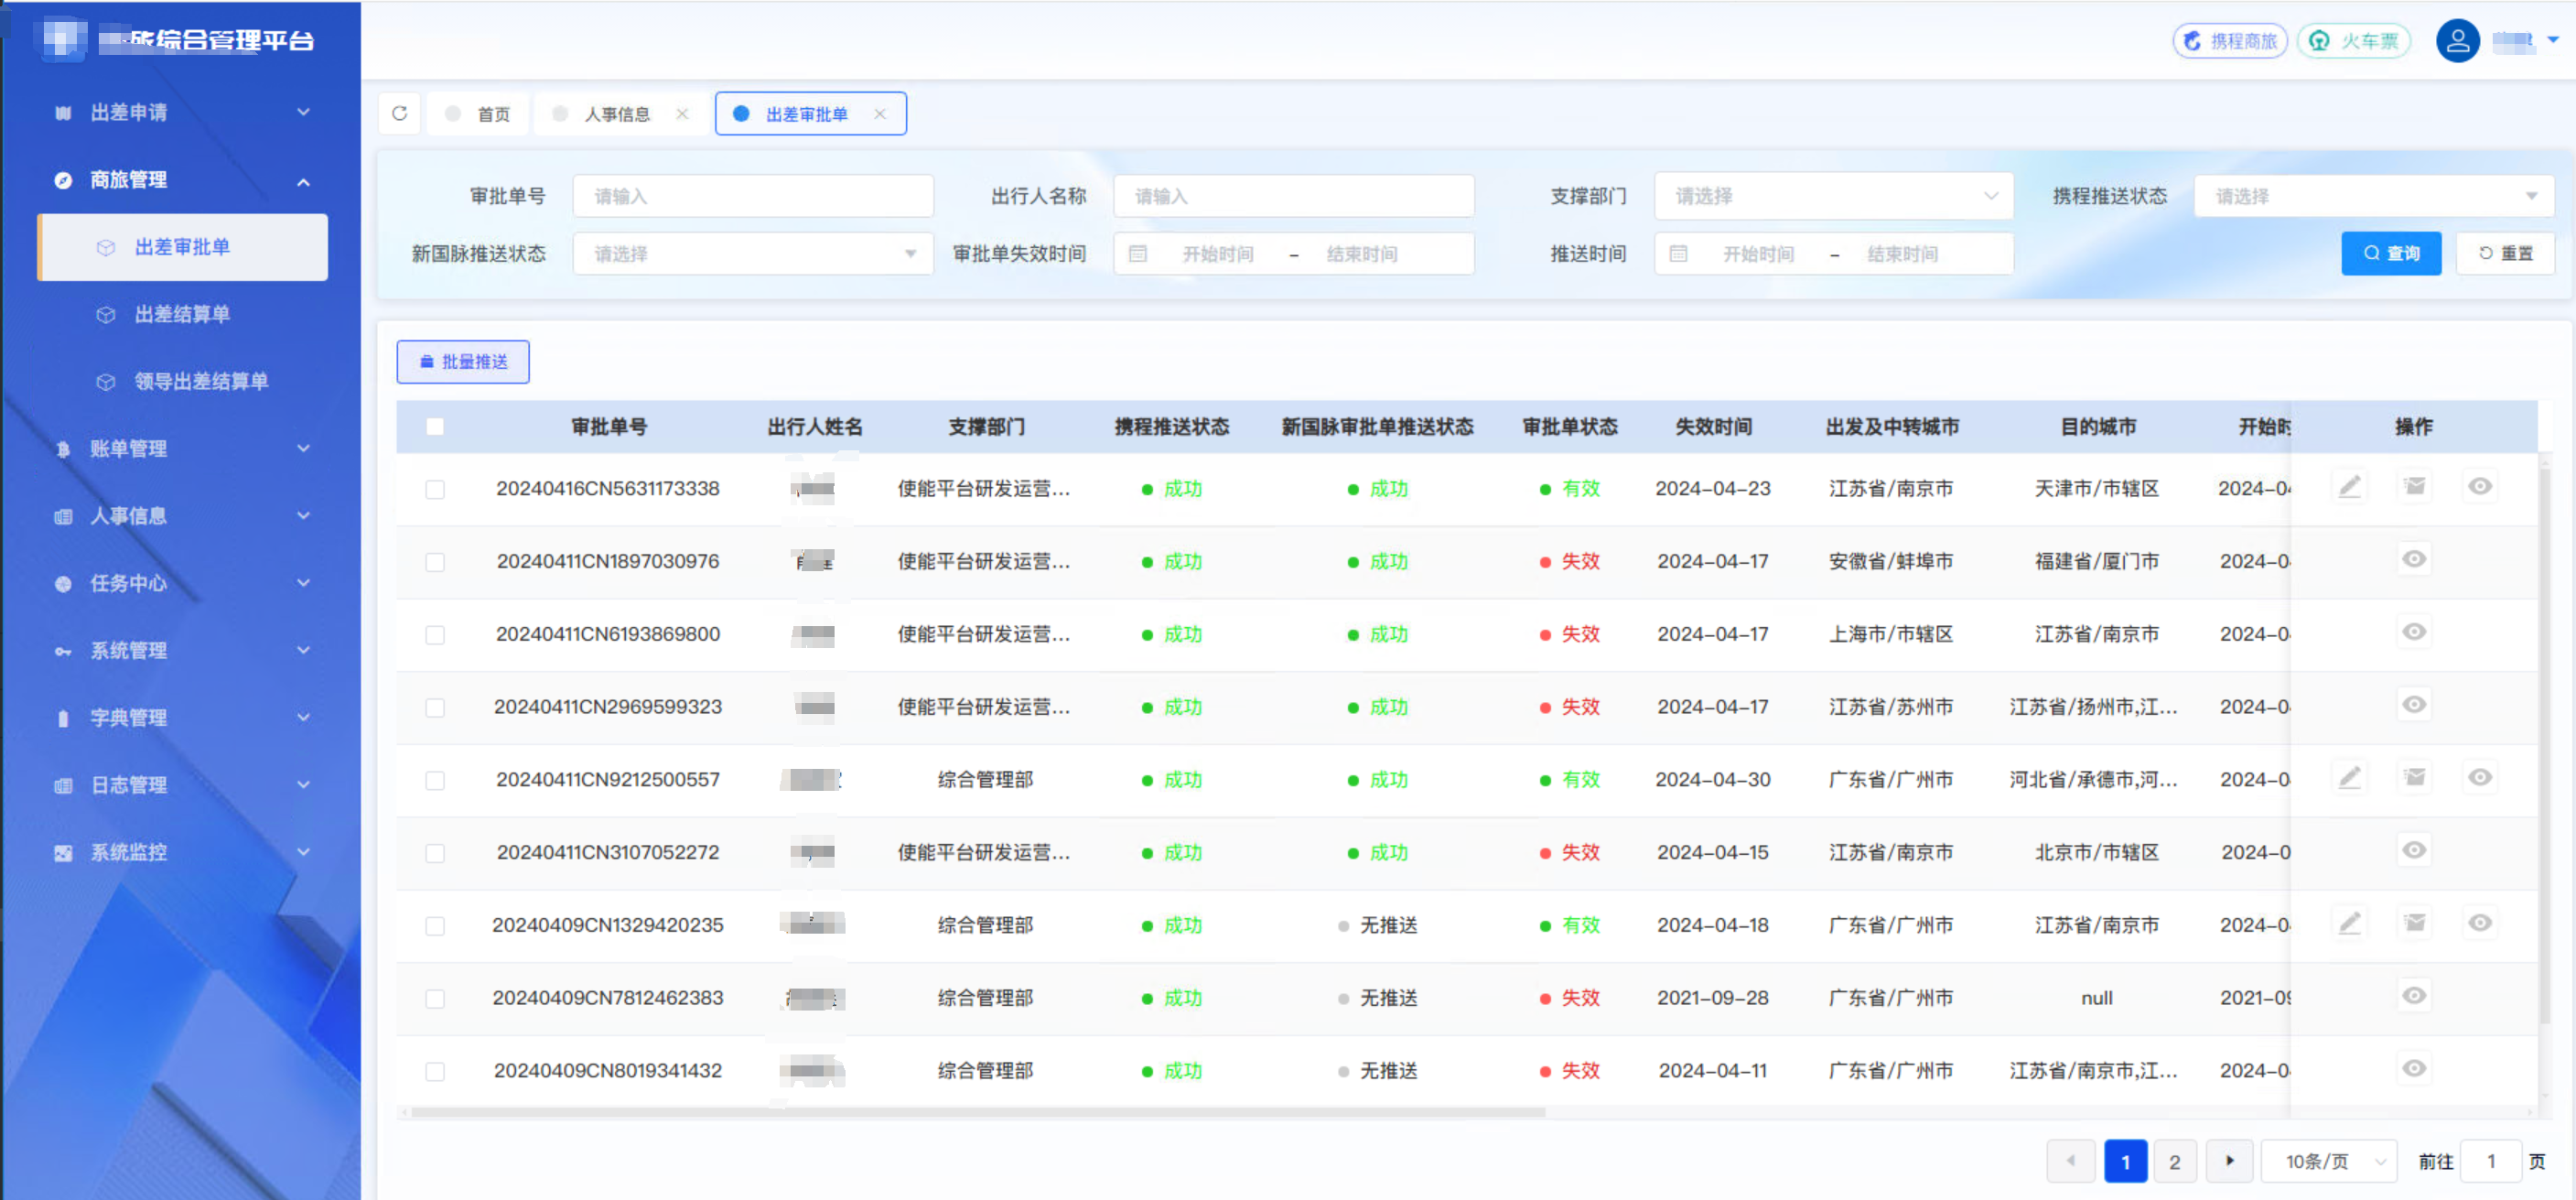Click edit pencil for 20240409CN1329420235
The height and width of the screenshot is (1200, 2576).
point(2349,924)
